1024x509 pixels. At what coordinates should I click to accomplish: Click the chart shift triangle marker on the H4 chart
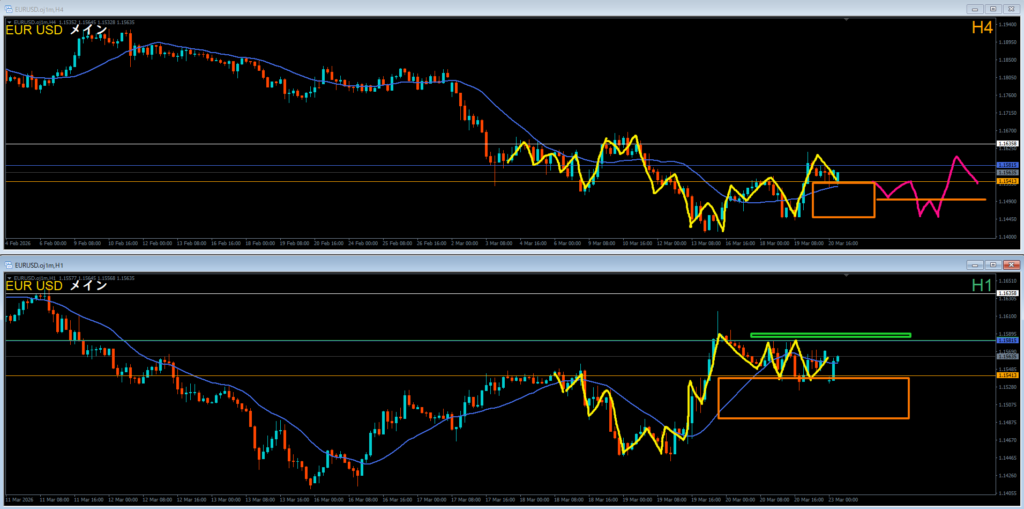tap(847, 20)
